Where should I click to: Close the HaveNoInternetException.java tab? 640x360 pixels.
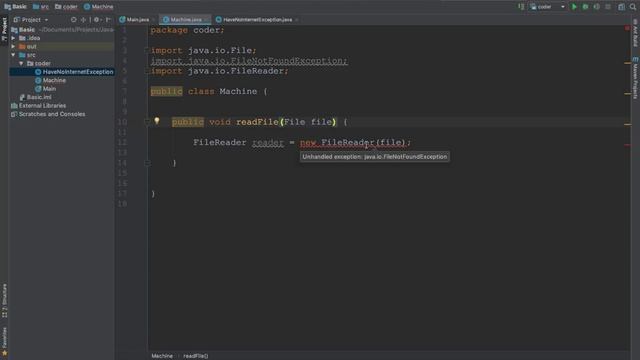coord(296,20)
